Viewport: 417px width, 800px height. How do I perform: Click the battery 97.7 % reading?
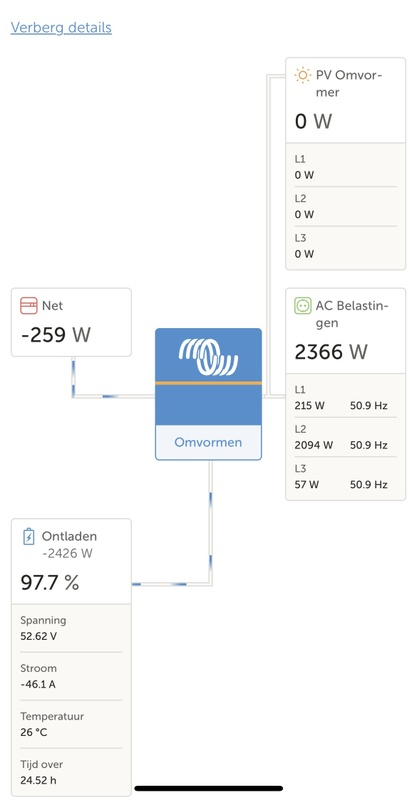[50, 583]
